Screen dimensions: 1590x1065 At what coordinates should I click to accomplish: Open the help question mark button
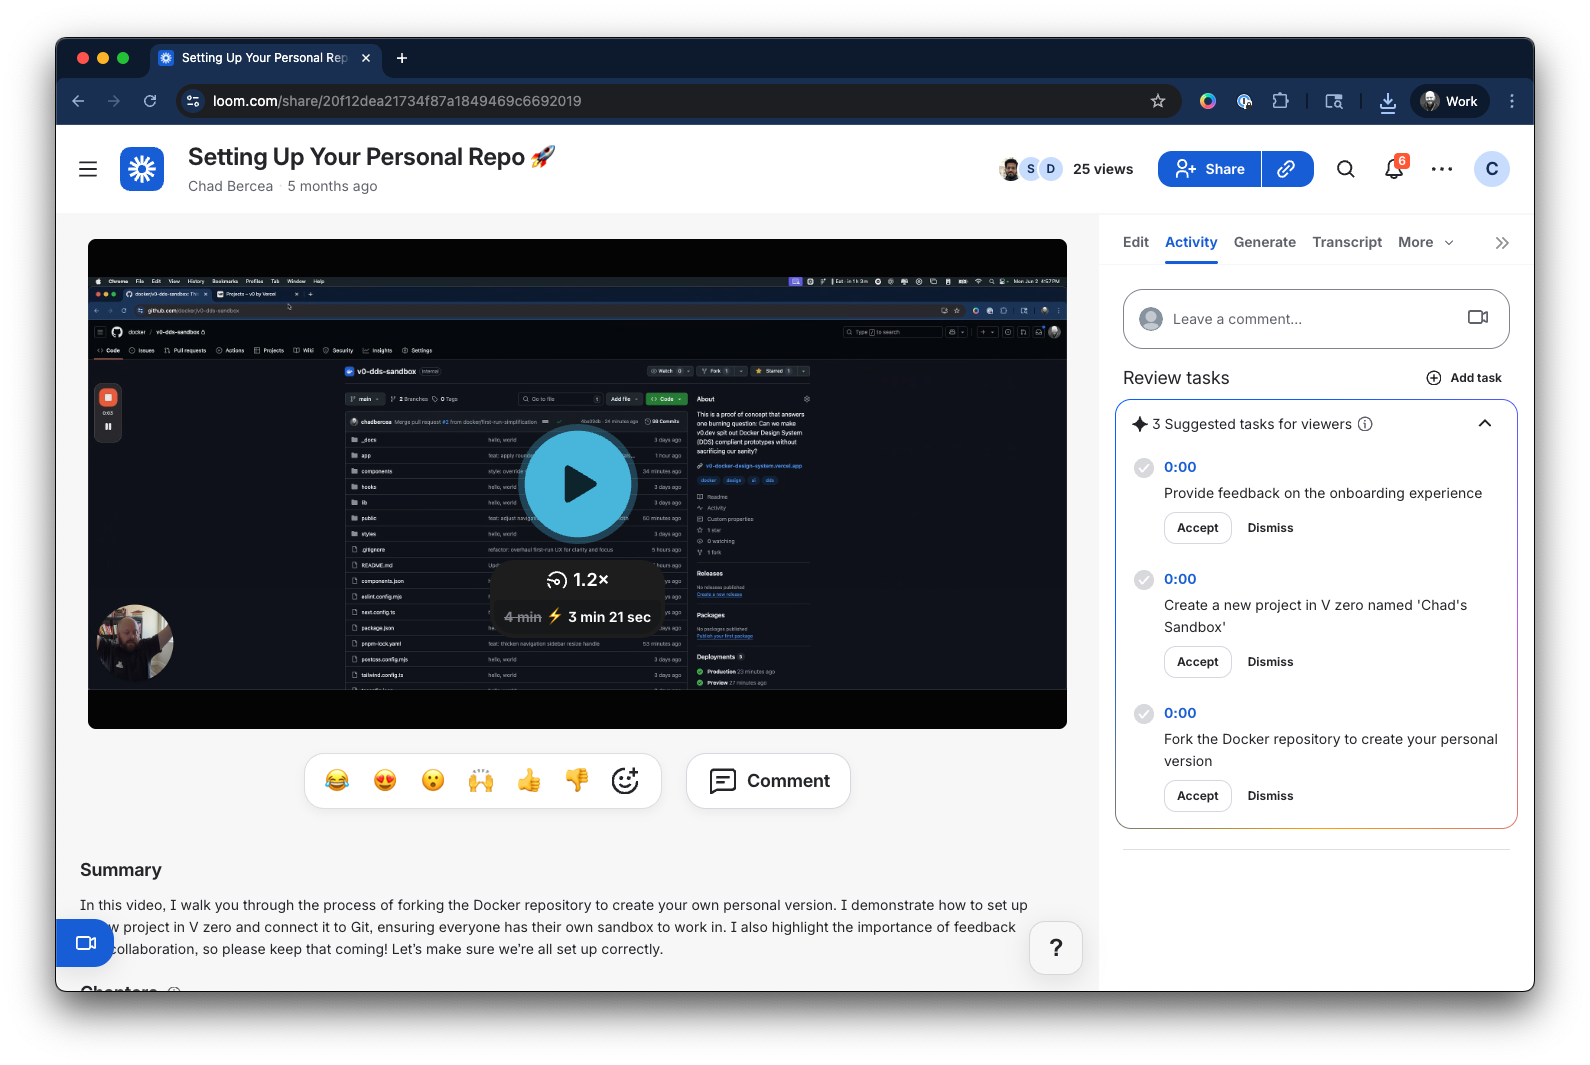(1056, 948)
